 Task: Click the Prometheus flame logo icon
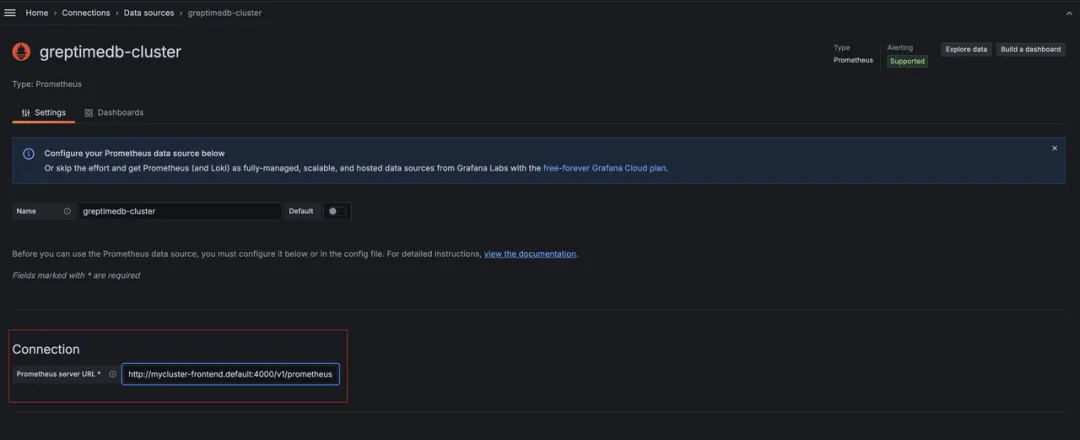coord(21,52)
